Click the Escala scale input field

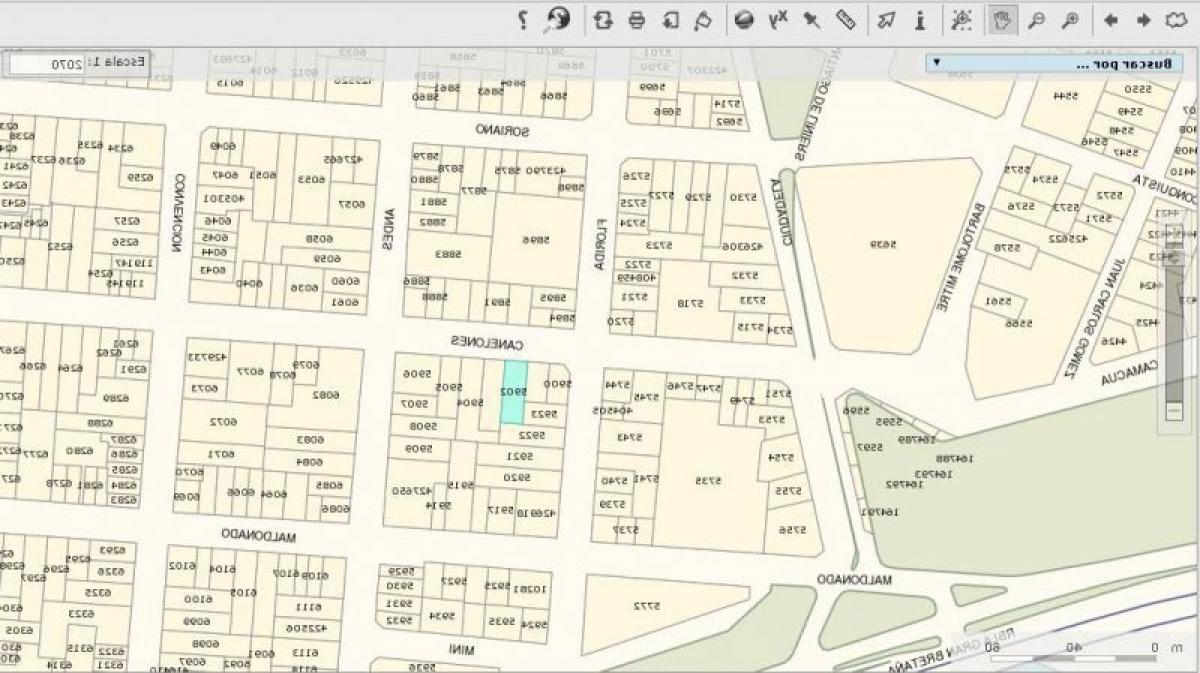click(47, 64)
